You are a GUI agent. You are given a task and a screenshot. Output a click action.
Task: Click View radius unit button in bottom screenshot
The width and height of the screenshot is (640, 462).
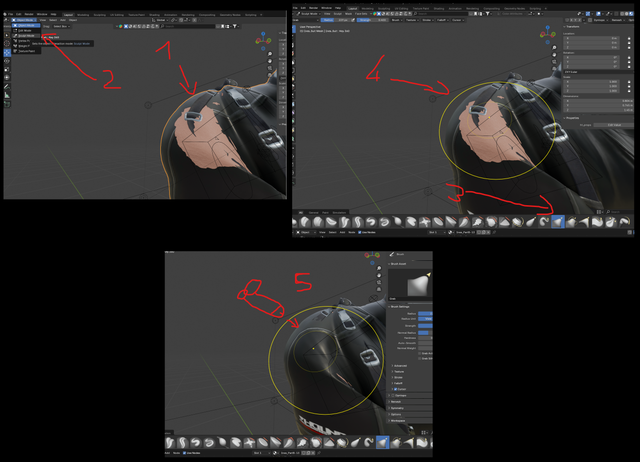(x=425, y=319)
